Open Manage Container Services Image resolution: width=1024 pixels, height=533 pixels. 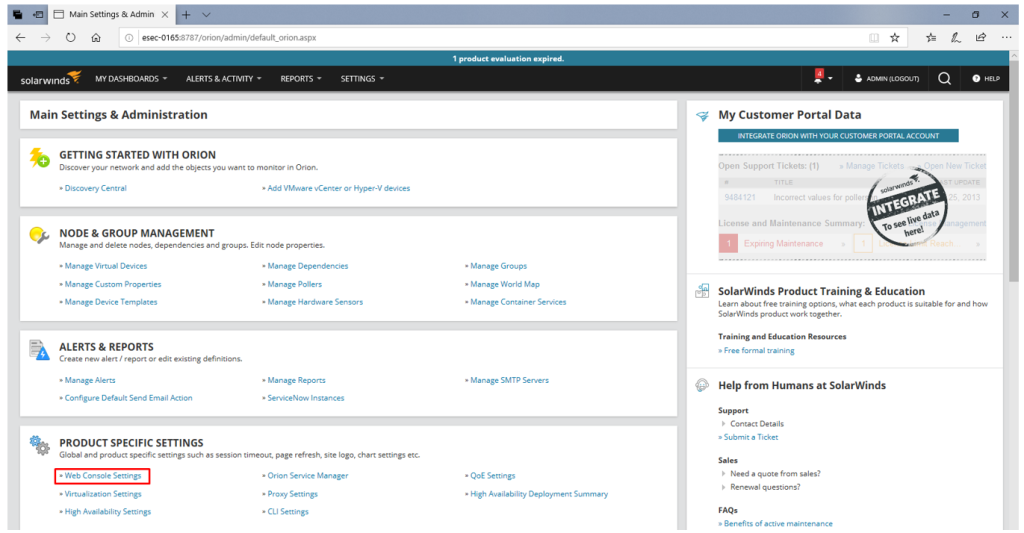(x=518, y=302)
